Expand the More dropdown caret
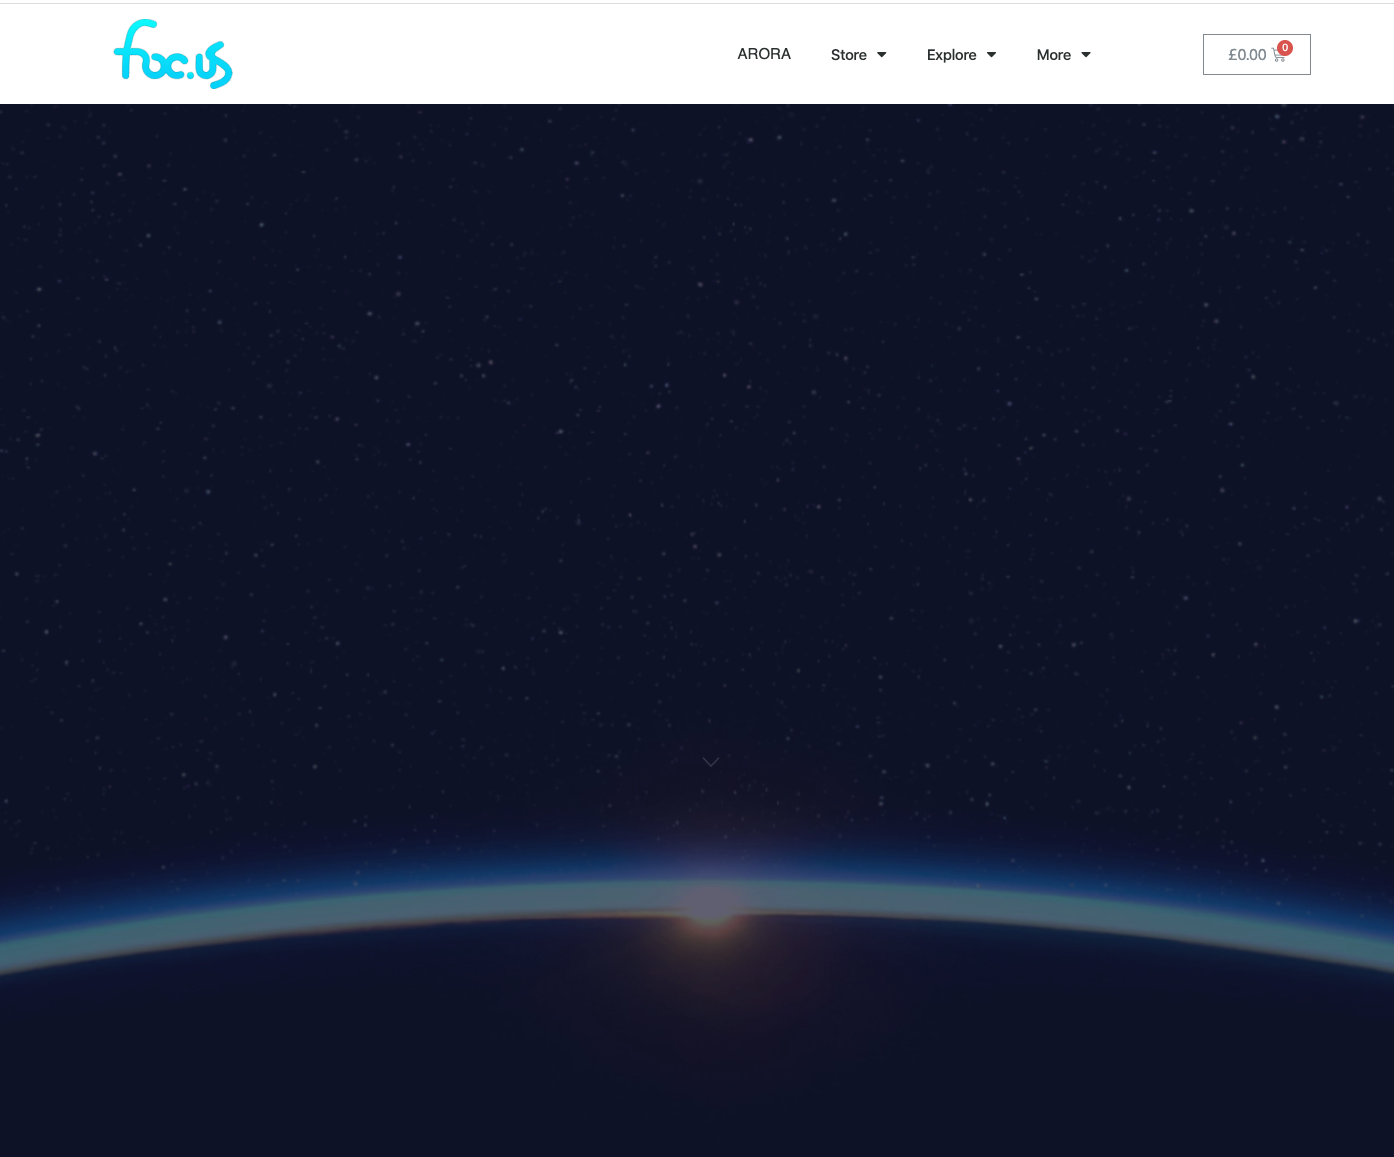1394x1157 pixels. [x=1086, y=55]
